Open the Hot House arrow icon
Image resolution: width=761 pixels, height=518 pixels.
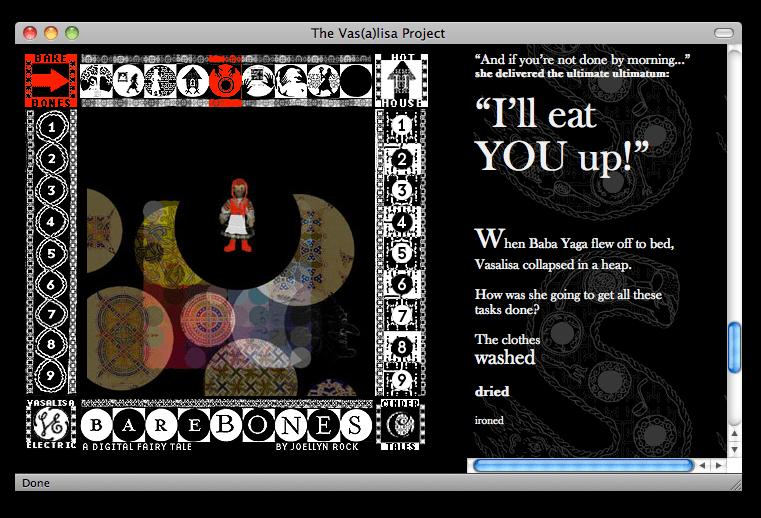tap(401, 80)
